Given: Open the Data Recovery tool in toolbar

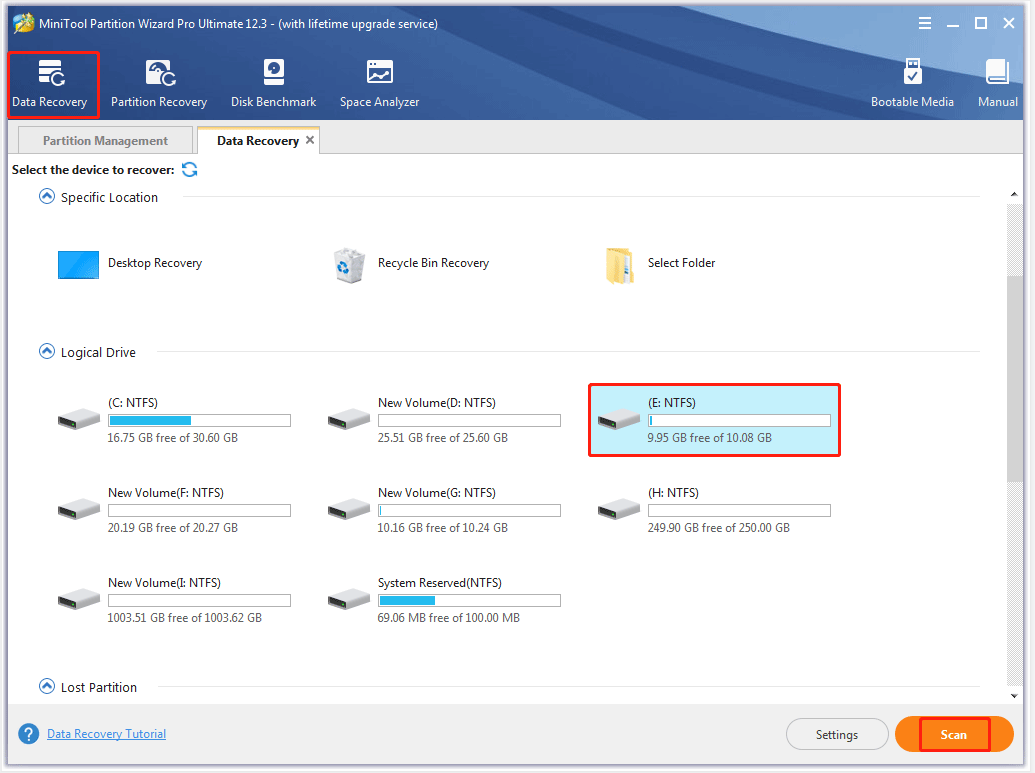Looking at the screenshot, I should 50,84.
